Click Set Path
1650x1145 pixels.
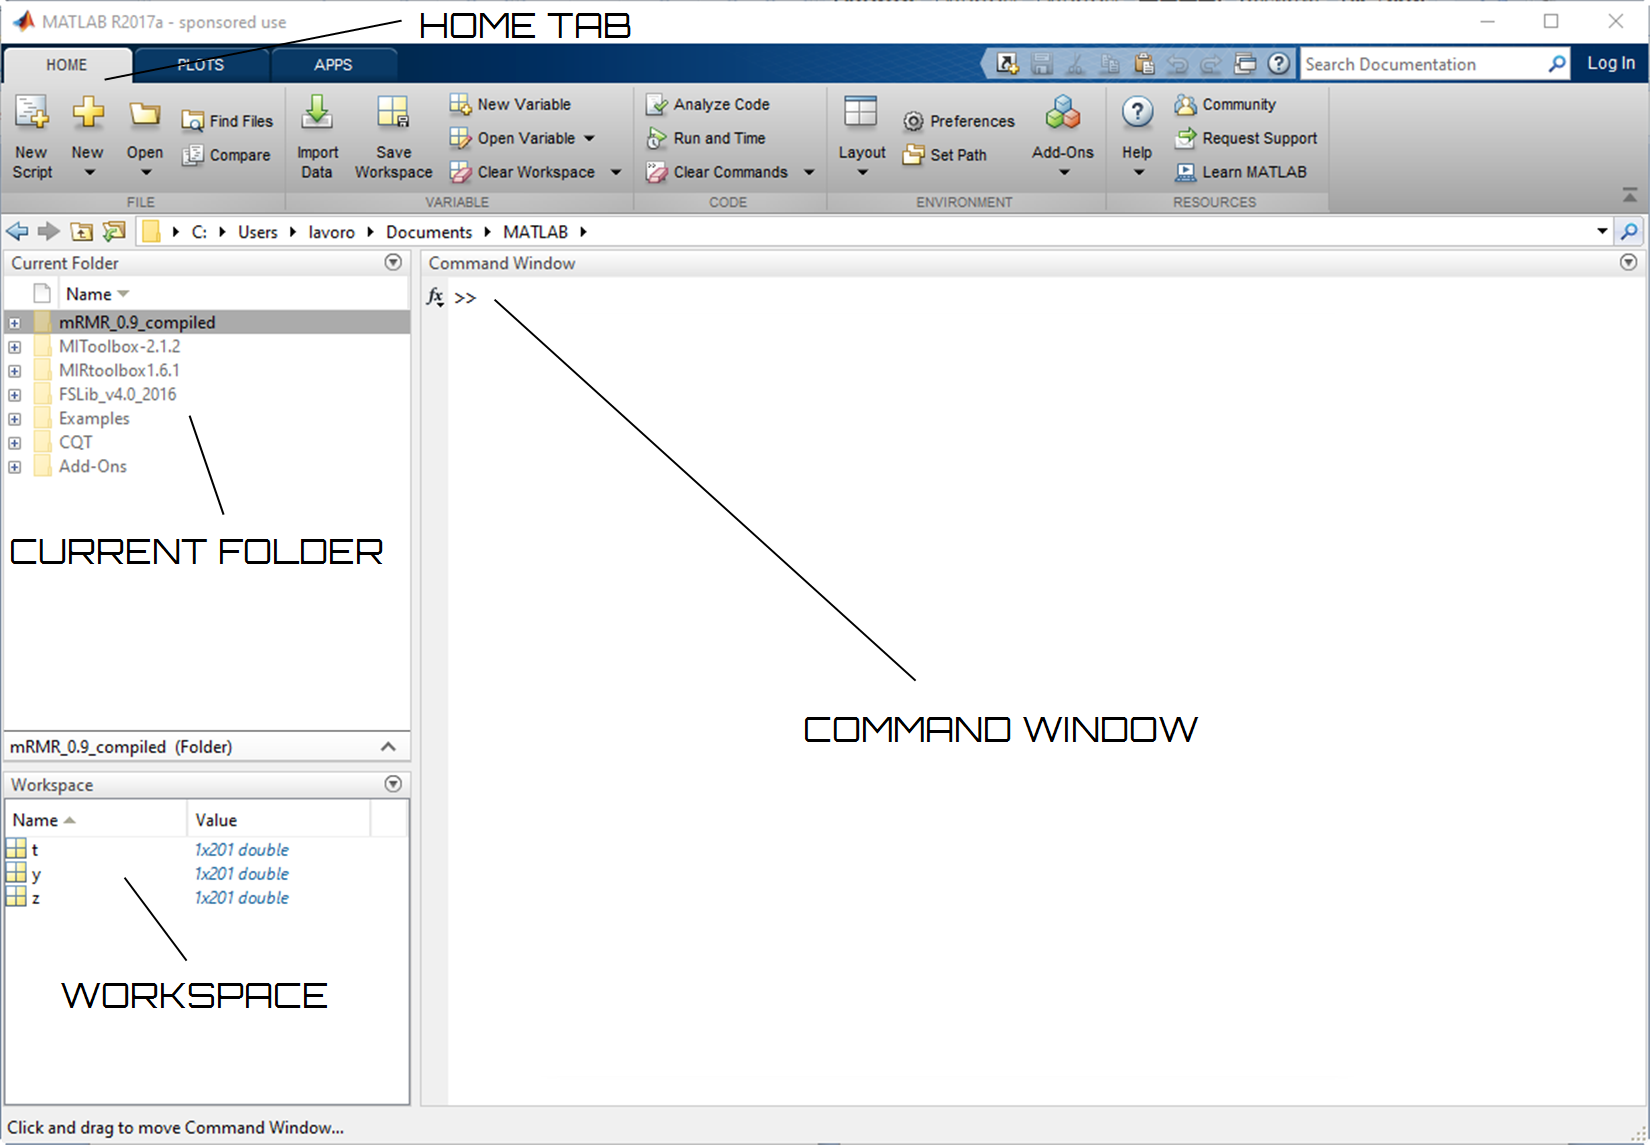pyautogui.click(x=944, y=155)
